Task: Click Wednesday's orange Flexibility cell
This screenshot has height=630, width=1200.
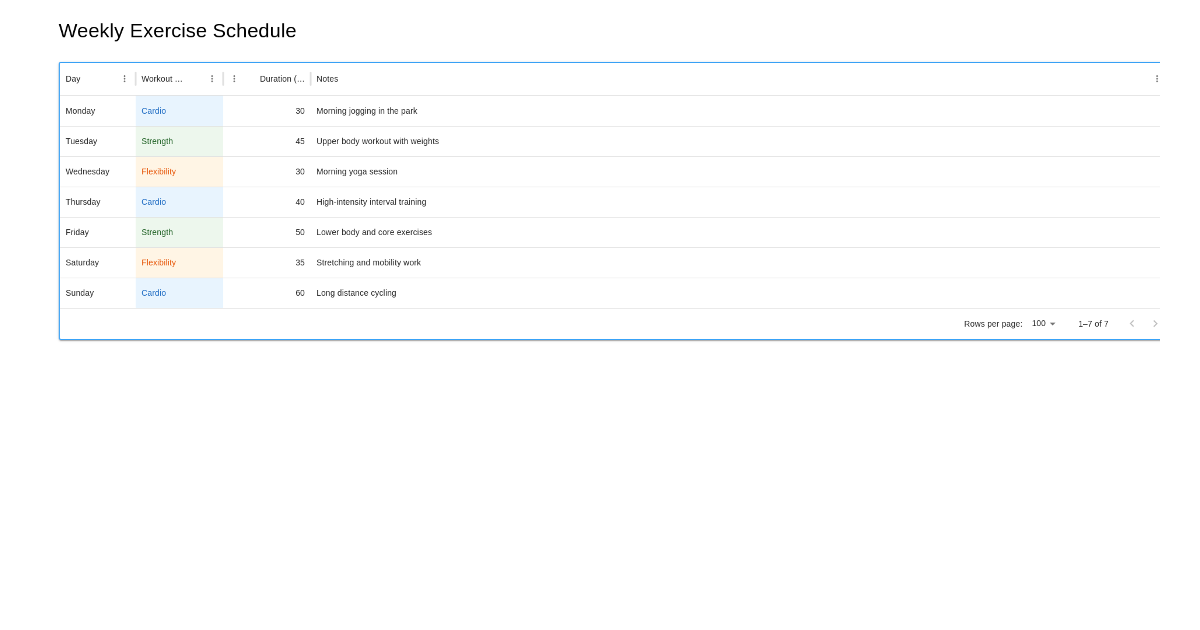Action: coord(158,171)
